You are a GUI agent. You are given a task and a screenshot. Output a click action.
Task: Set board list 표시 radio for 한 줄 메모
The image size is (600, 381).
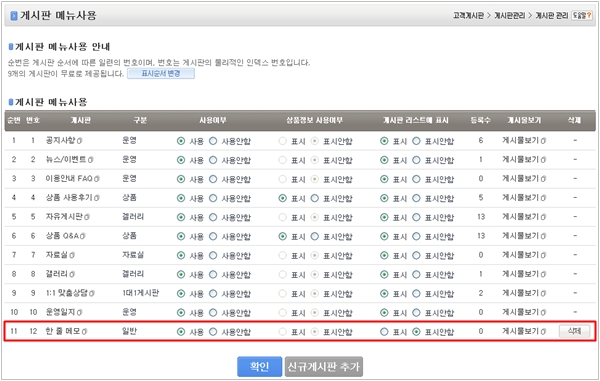[384, 332]
